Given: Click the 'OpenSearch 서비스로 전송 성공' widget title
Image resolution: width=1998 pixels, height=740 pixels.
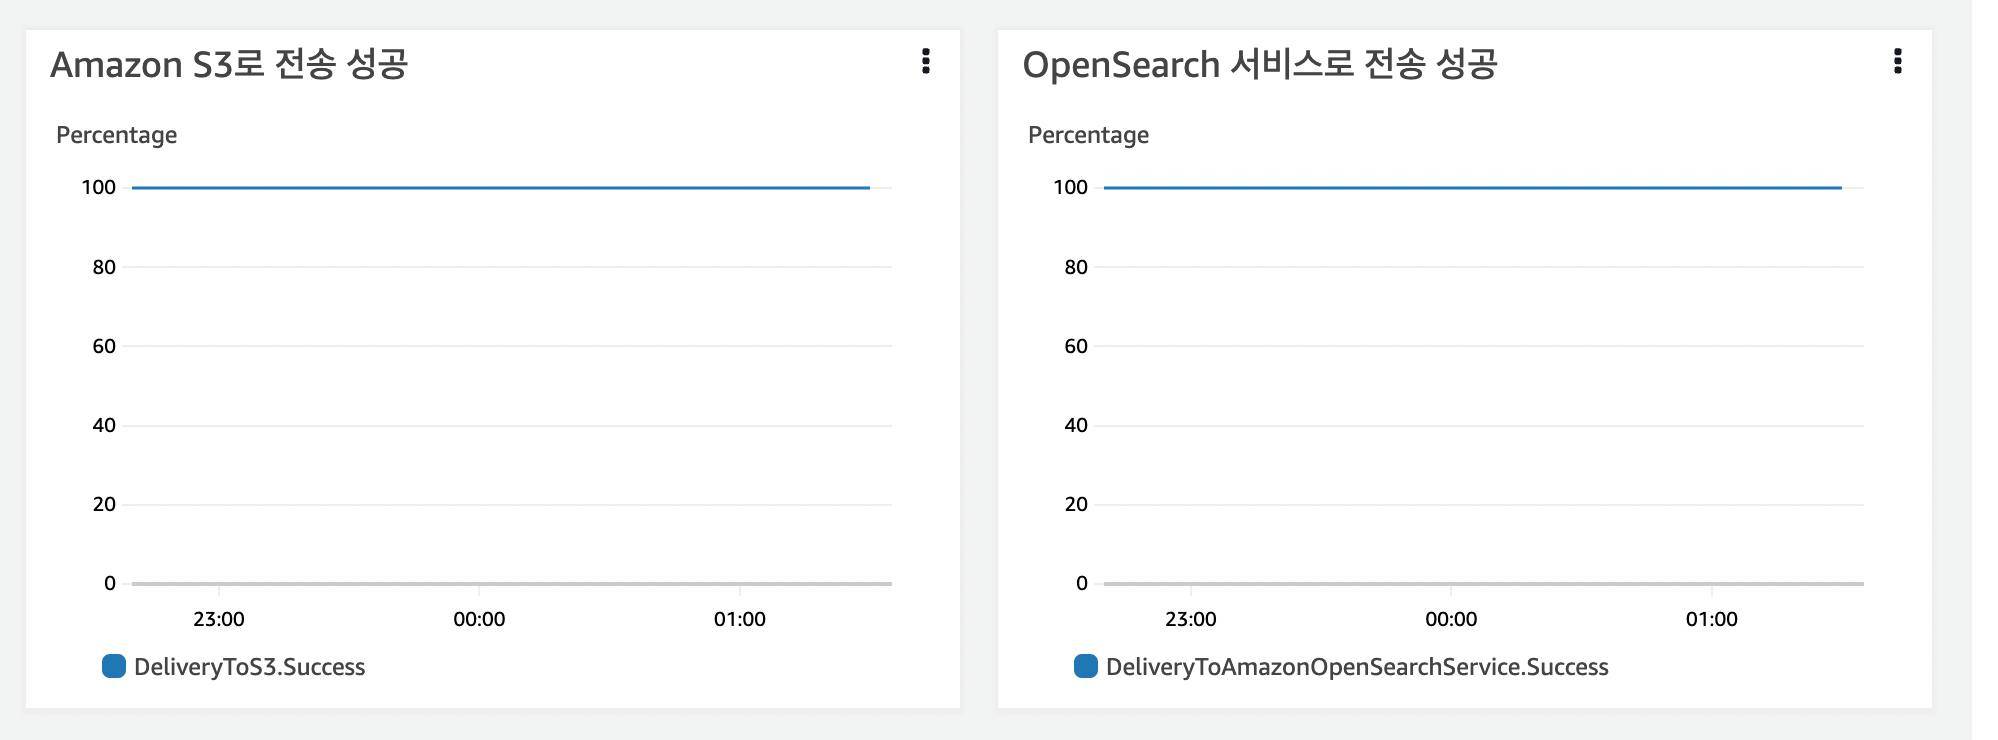Looking at the screenshot, I should 1260,64.
